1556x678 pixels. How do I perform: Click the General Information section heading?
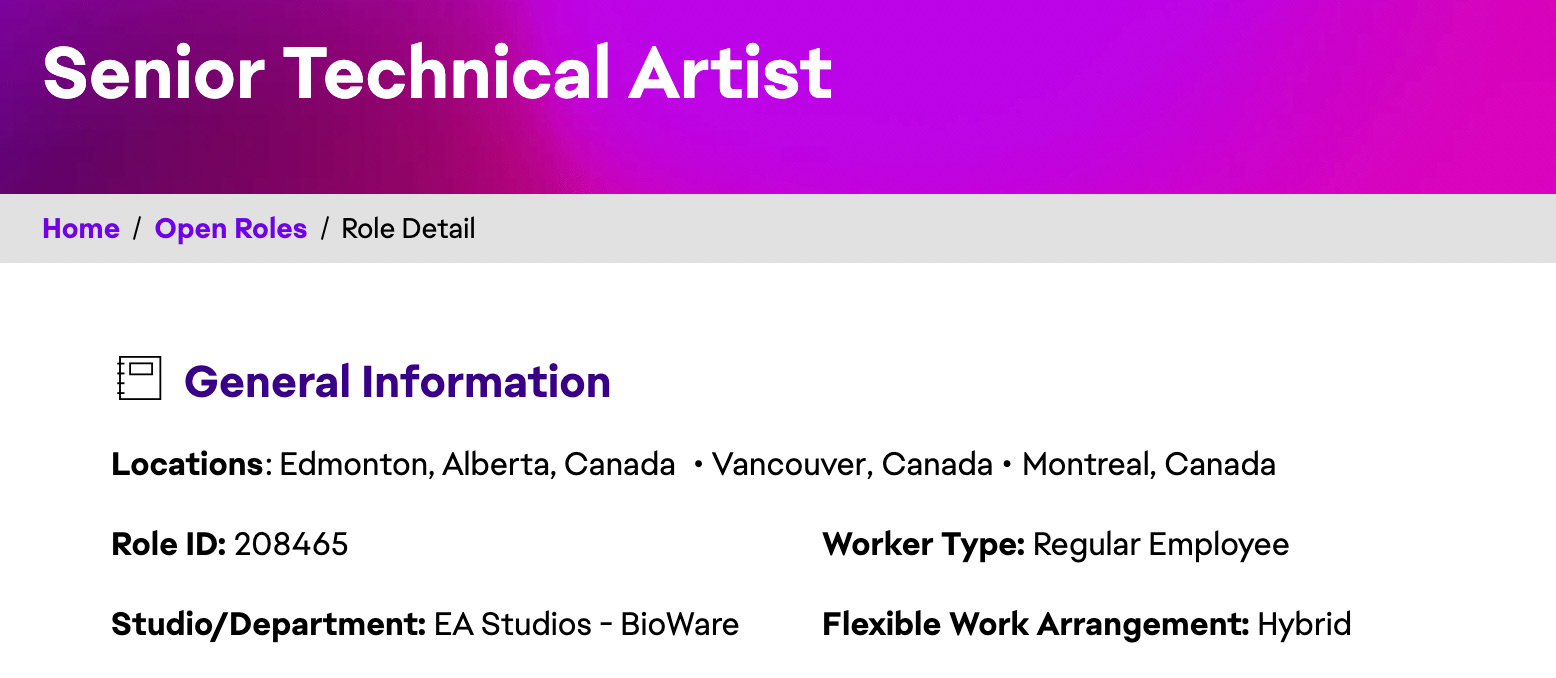point(398,382)
